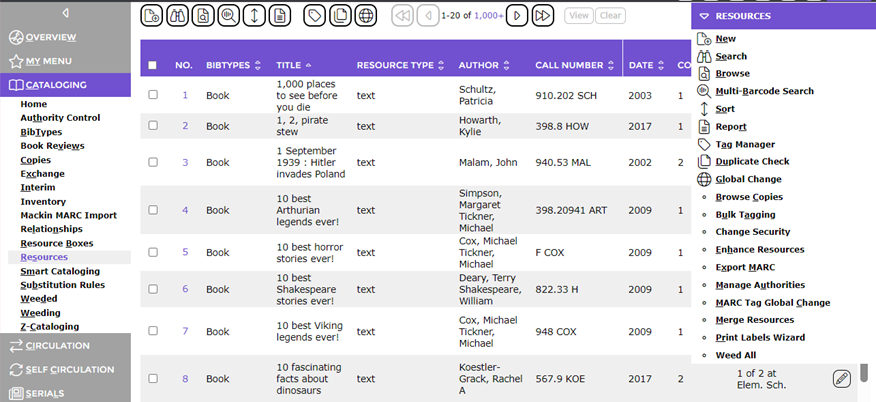The height and width of the screenshot is (402, 876).
Task: Check the box for row 1
Action: coord(153,95)
